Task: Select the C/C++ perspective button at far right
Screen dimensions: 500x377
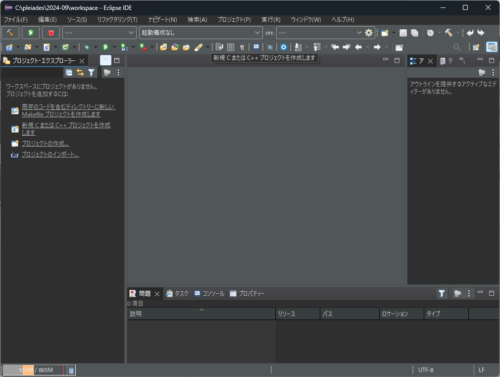Action: 492,47
